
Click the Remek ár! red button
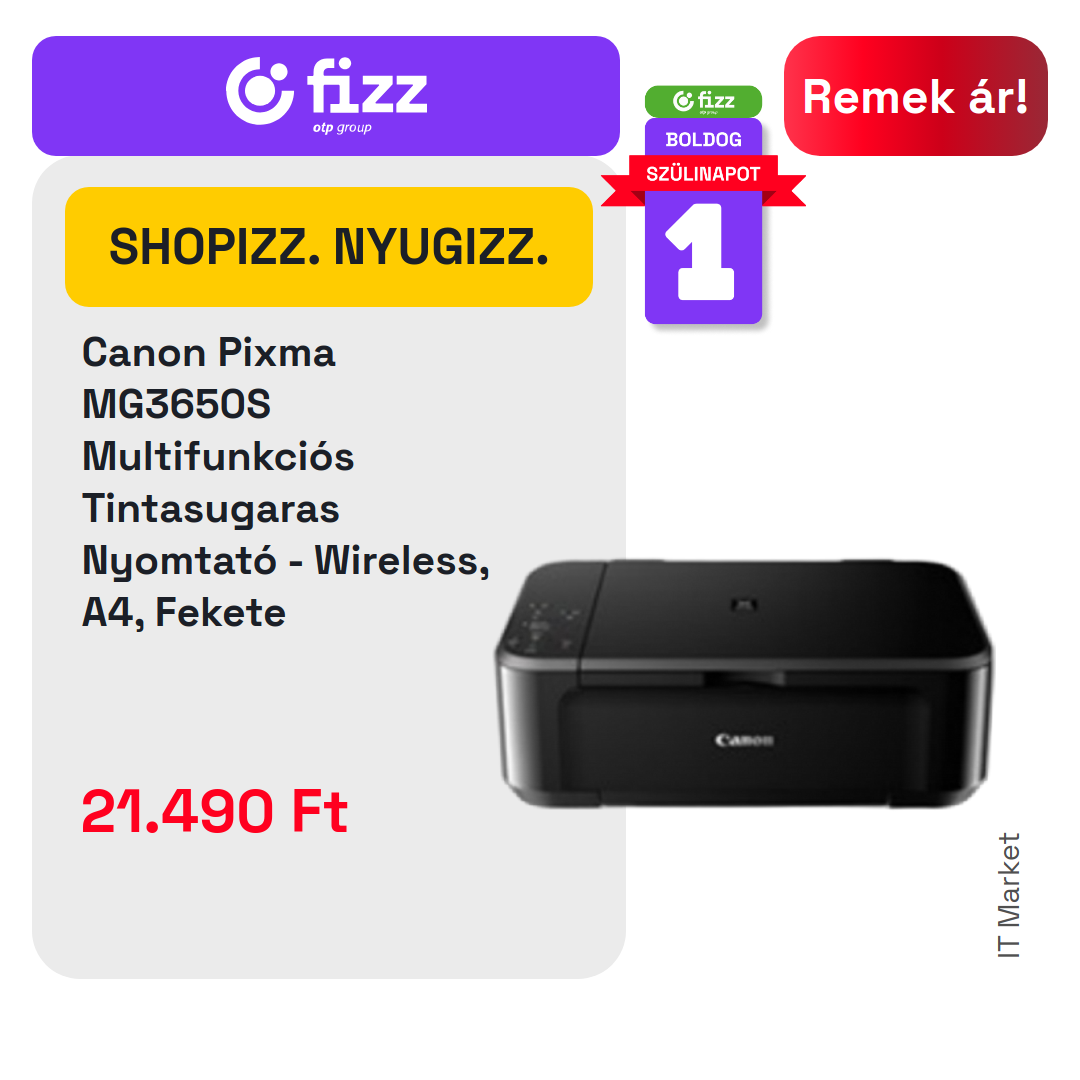coord(915,96)
